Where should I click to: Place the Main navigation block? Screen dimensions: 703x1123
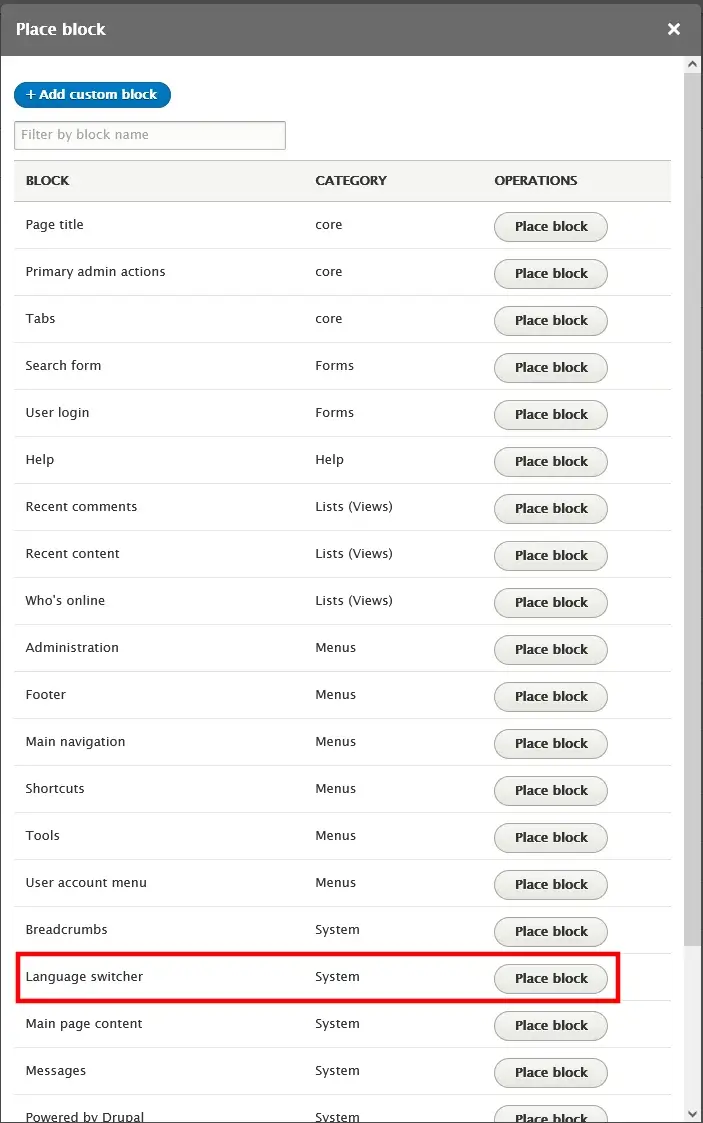[551, 744]
